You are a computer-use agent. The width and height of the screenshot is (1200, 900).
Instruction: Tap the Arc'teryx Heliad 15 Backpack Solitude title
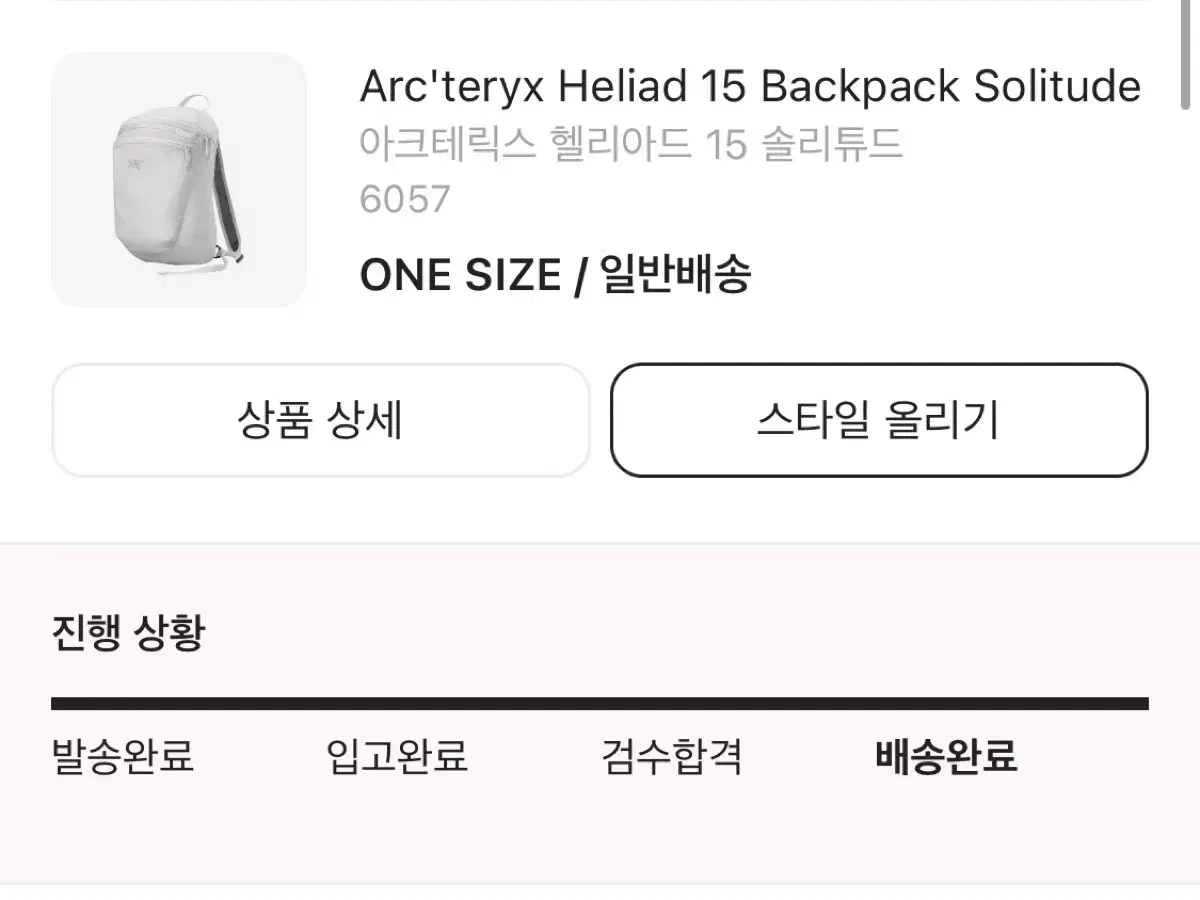point(750,87)
